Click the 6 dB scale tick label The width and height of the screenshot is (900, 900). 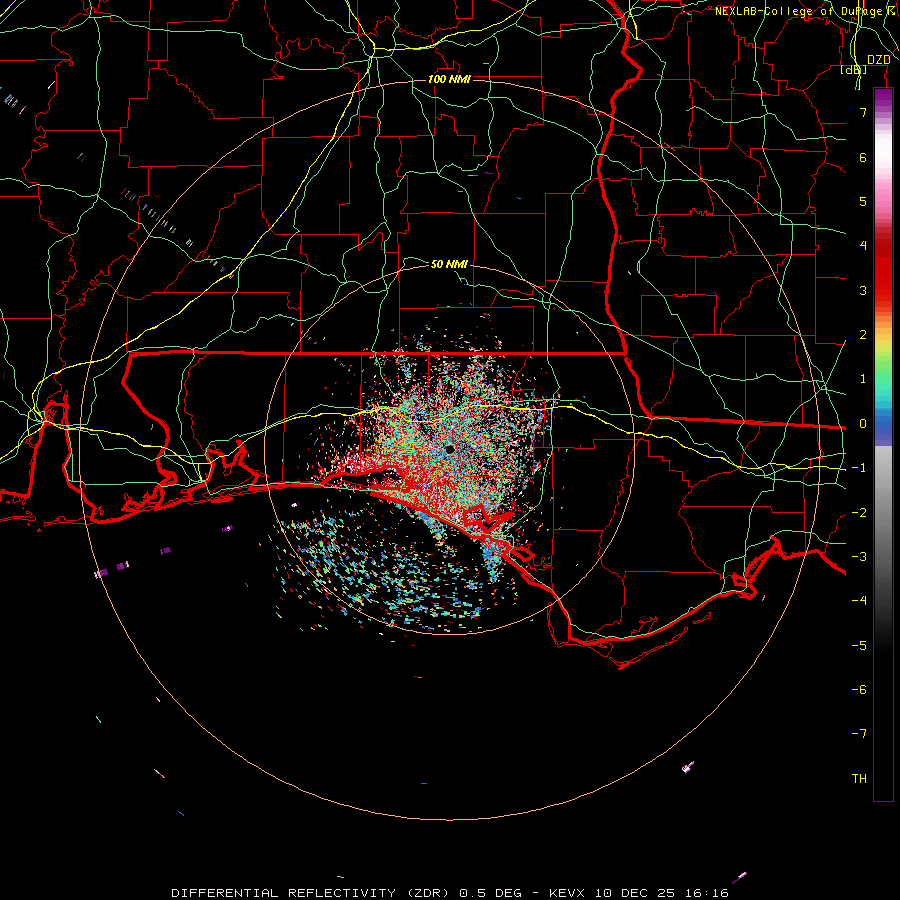[x=863, y=157]
